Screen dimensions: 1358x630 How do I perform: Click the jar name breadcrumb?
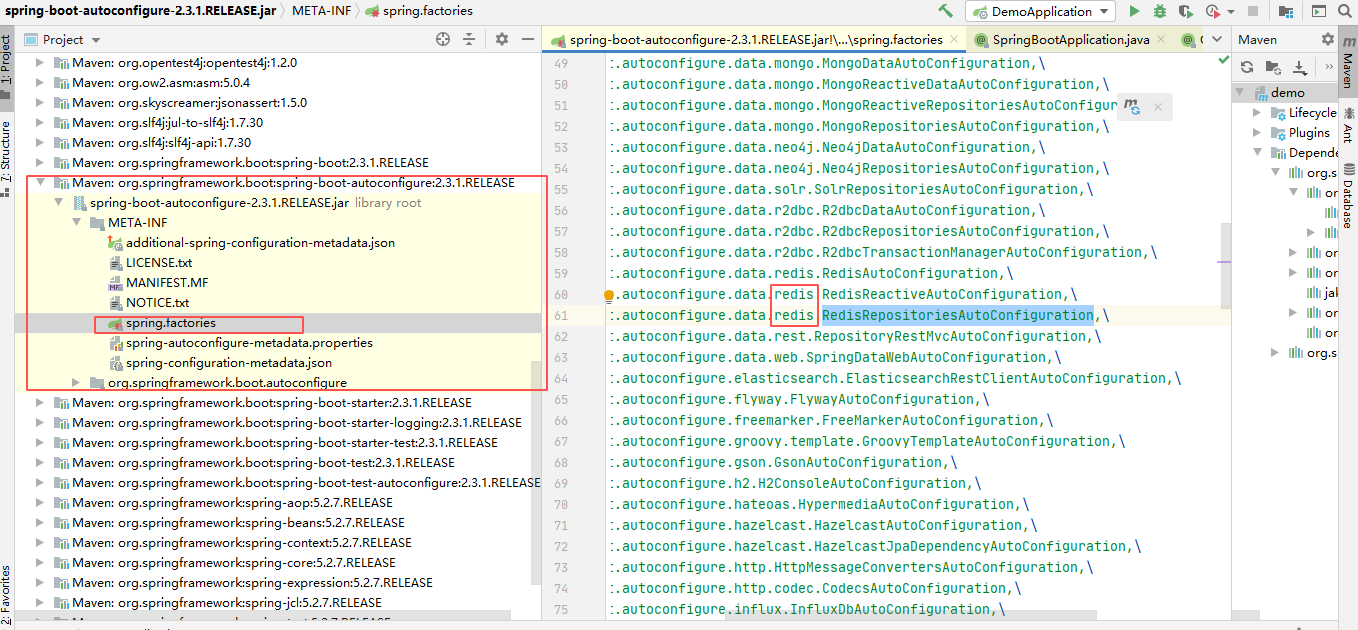140,11
